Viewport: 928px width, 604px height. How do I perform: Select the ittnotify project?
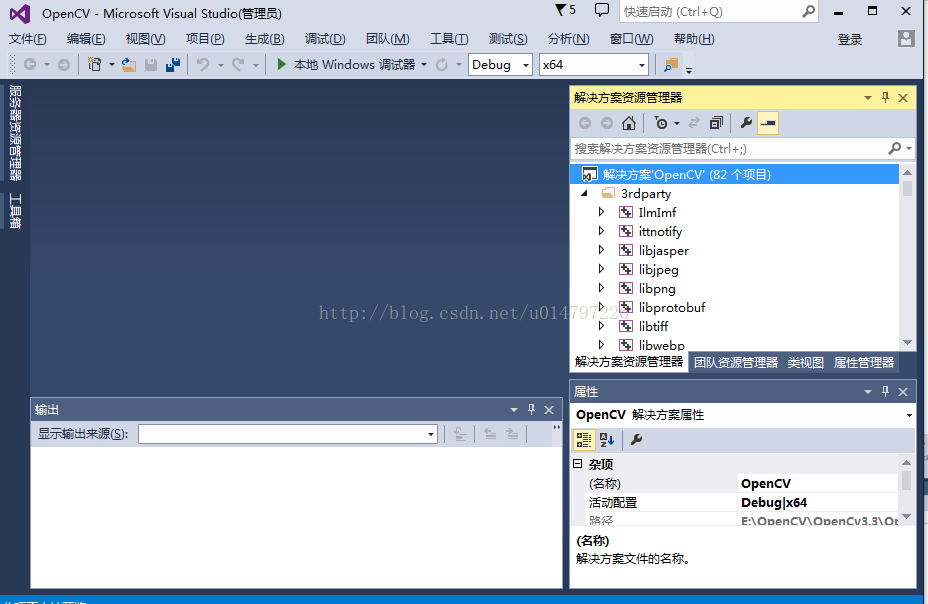pos(660,231)
